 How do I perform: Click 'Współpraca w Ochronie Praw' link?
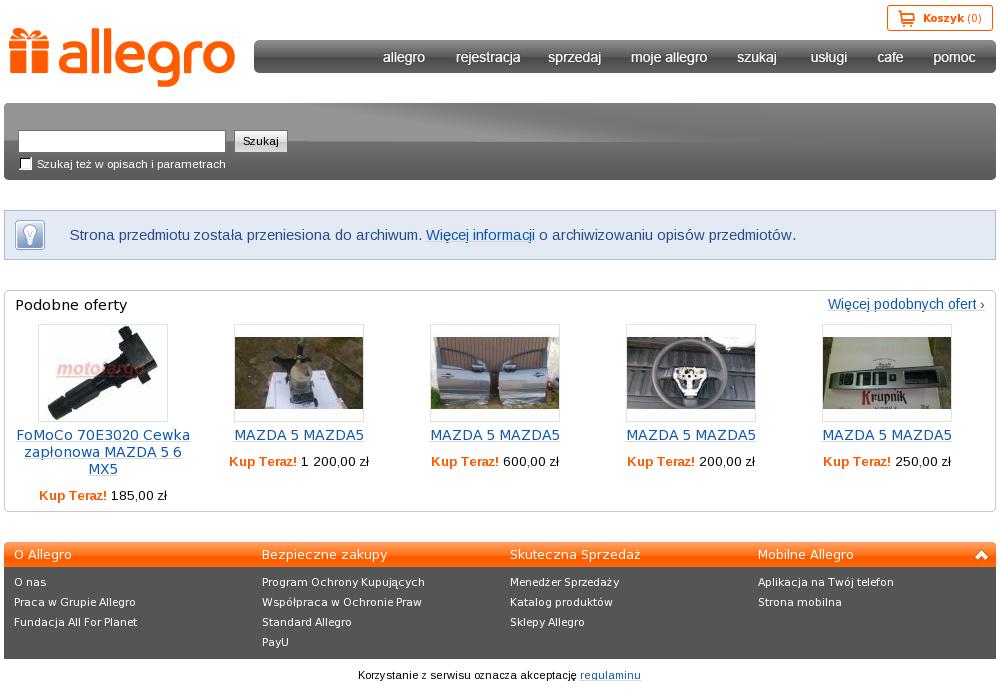pos(342,602)
